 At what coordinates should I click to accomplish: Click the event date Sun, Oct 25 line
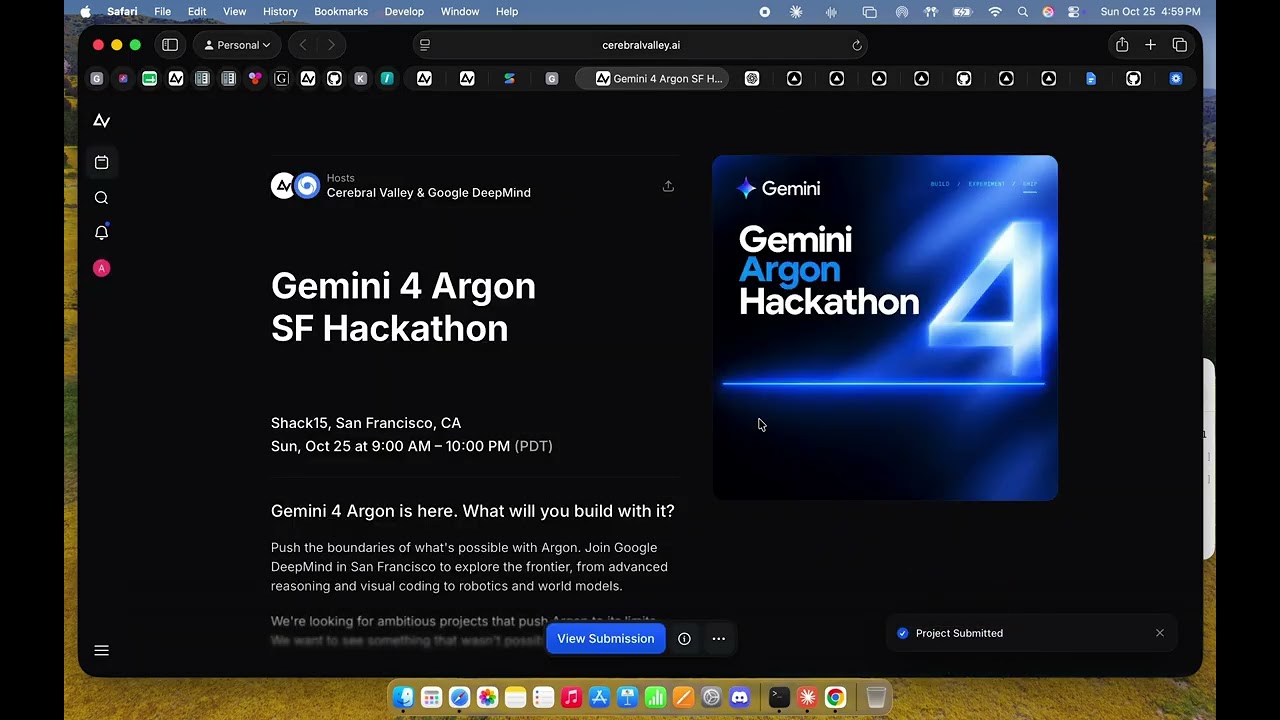click(x=412, y=446)
